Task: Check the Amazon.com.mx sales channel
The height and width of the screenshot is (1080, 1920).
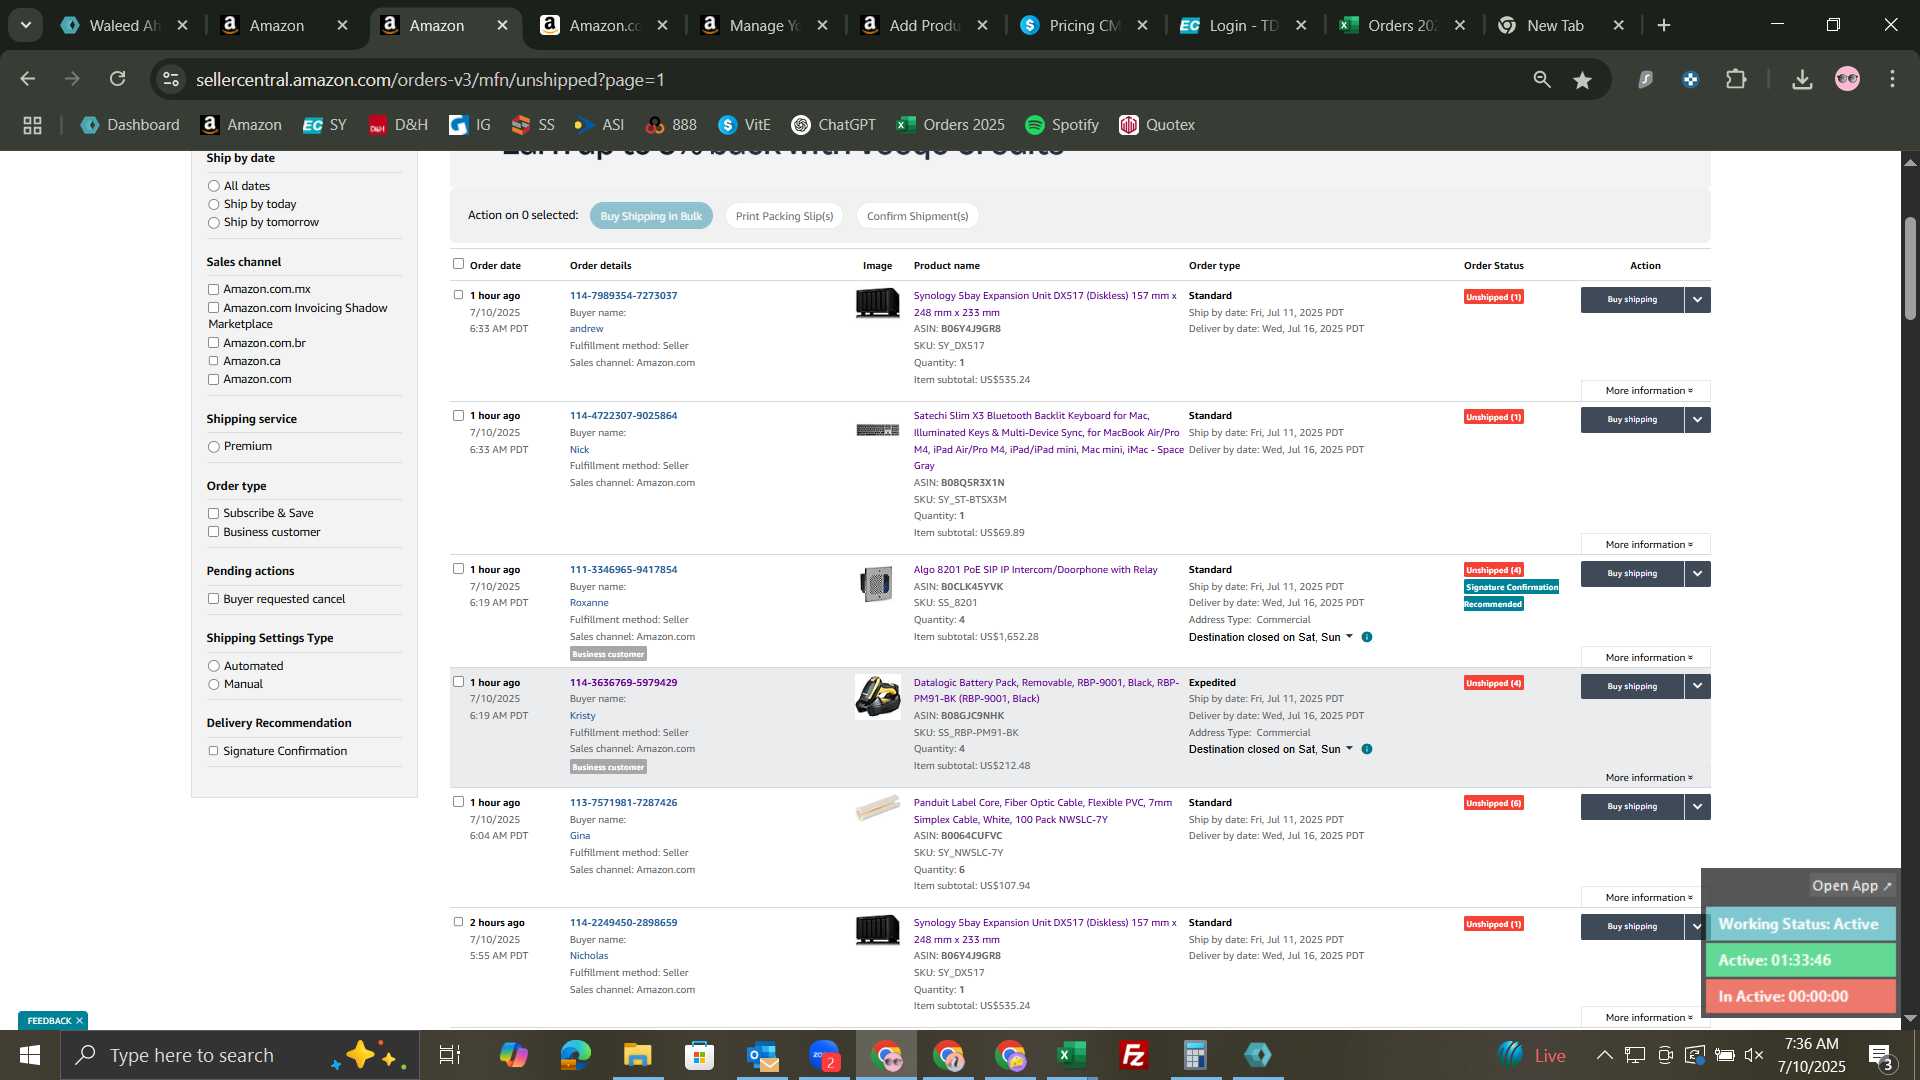Action: coord(213,289)
